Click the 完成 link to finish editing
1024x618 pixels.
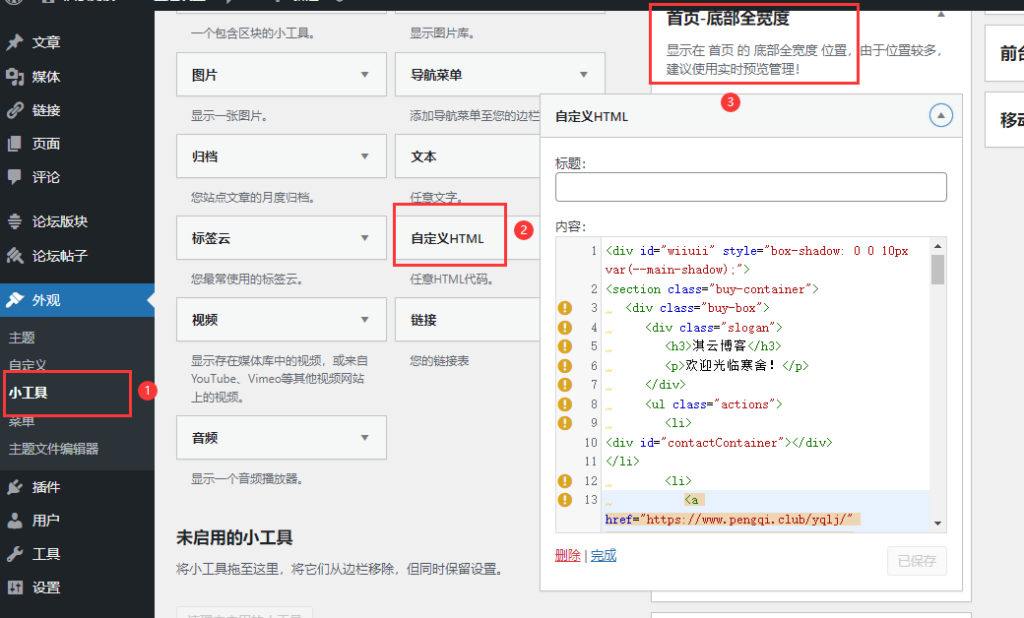(603, 553)
